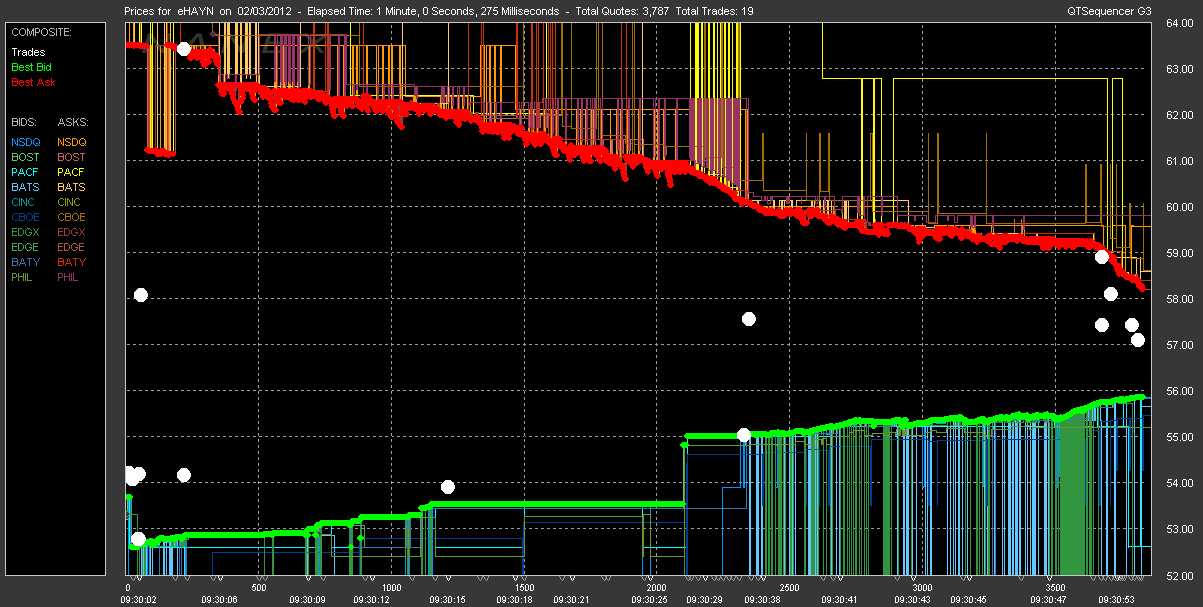Select EDGX in the ASKS column
The height and width of the screenshot is (607, 1203).
72,232
